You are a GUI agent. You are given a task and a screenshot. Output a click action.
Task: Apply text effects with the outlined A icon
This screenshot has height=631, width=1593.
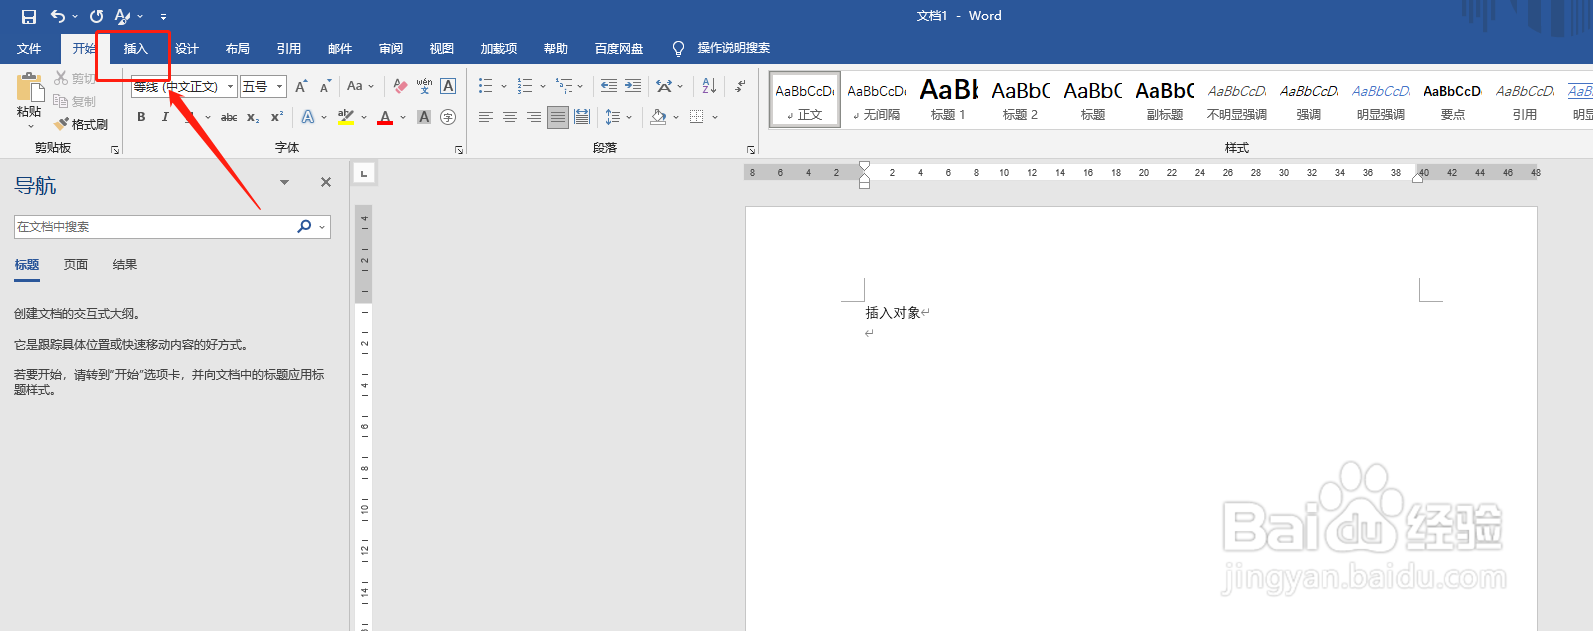[x=308, y=117]
